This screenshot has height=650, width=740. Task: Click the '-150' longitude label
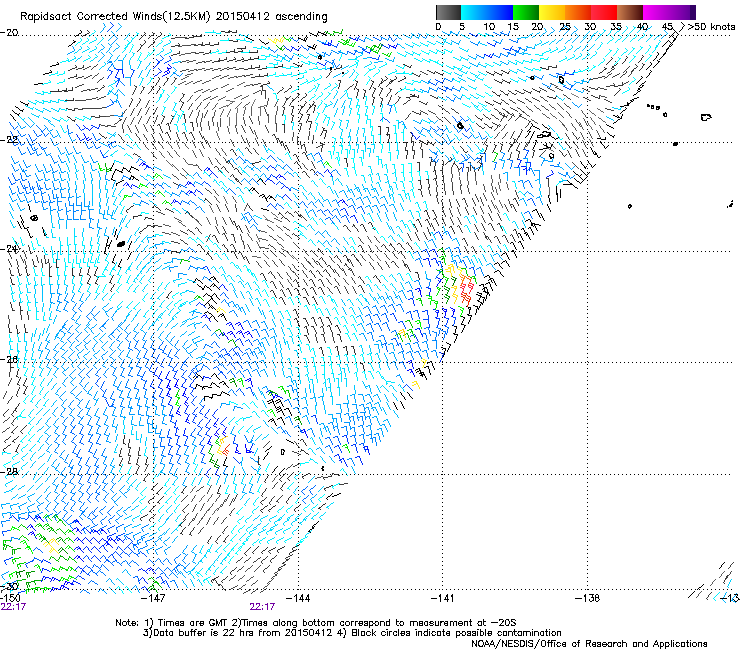(x=10, y=598)
